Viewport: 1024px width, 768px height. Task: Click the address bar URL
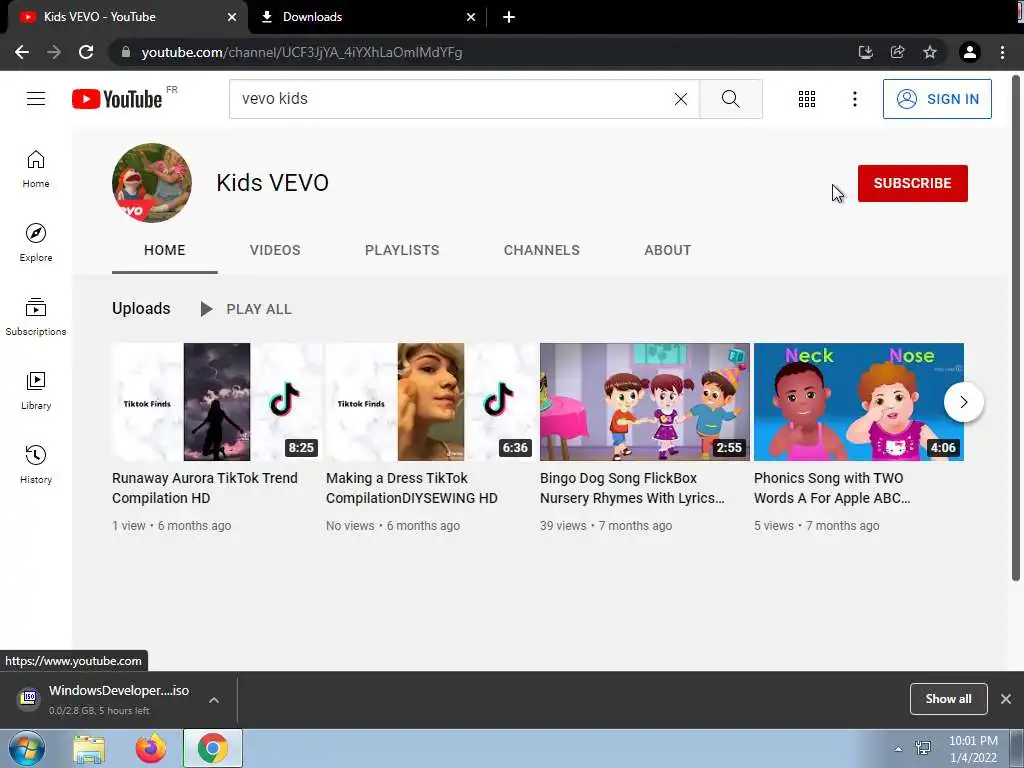click(302, 52)
